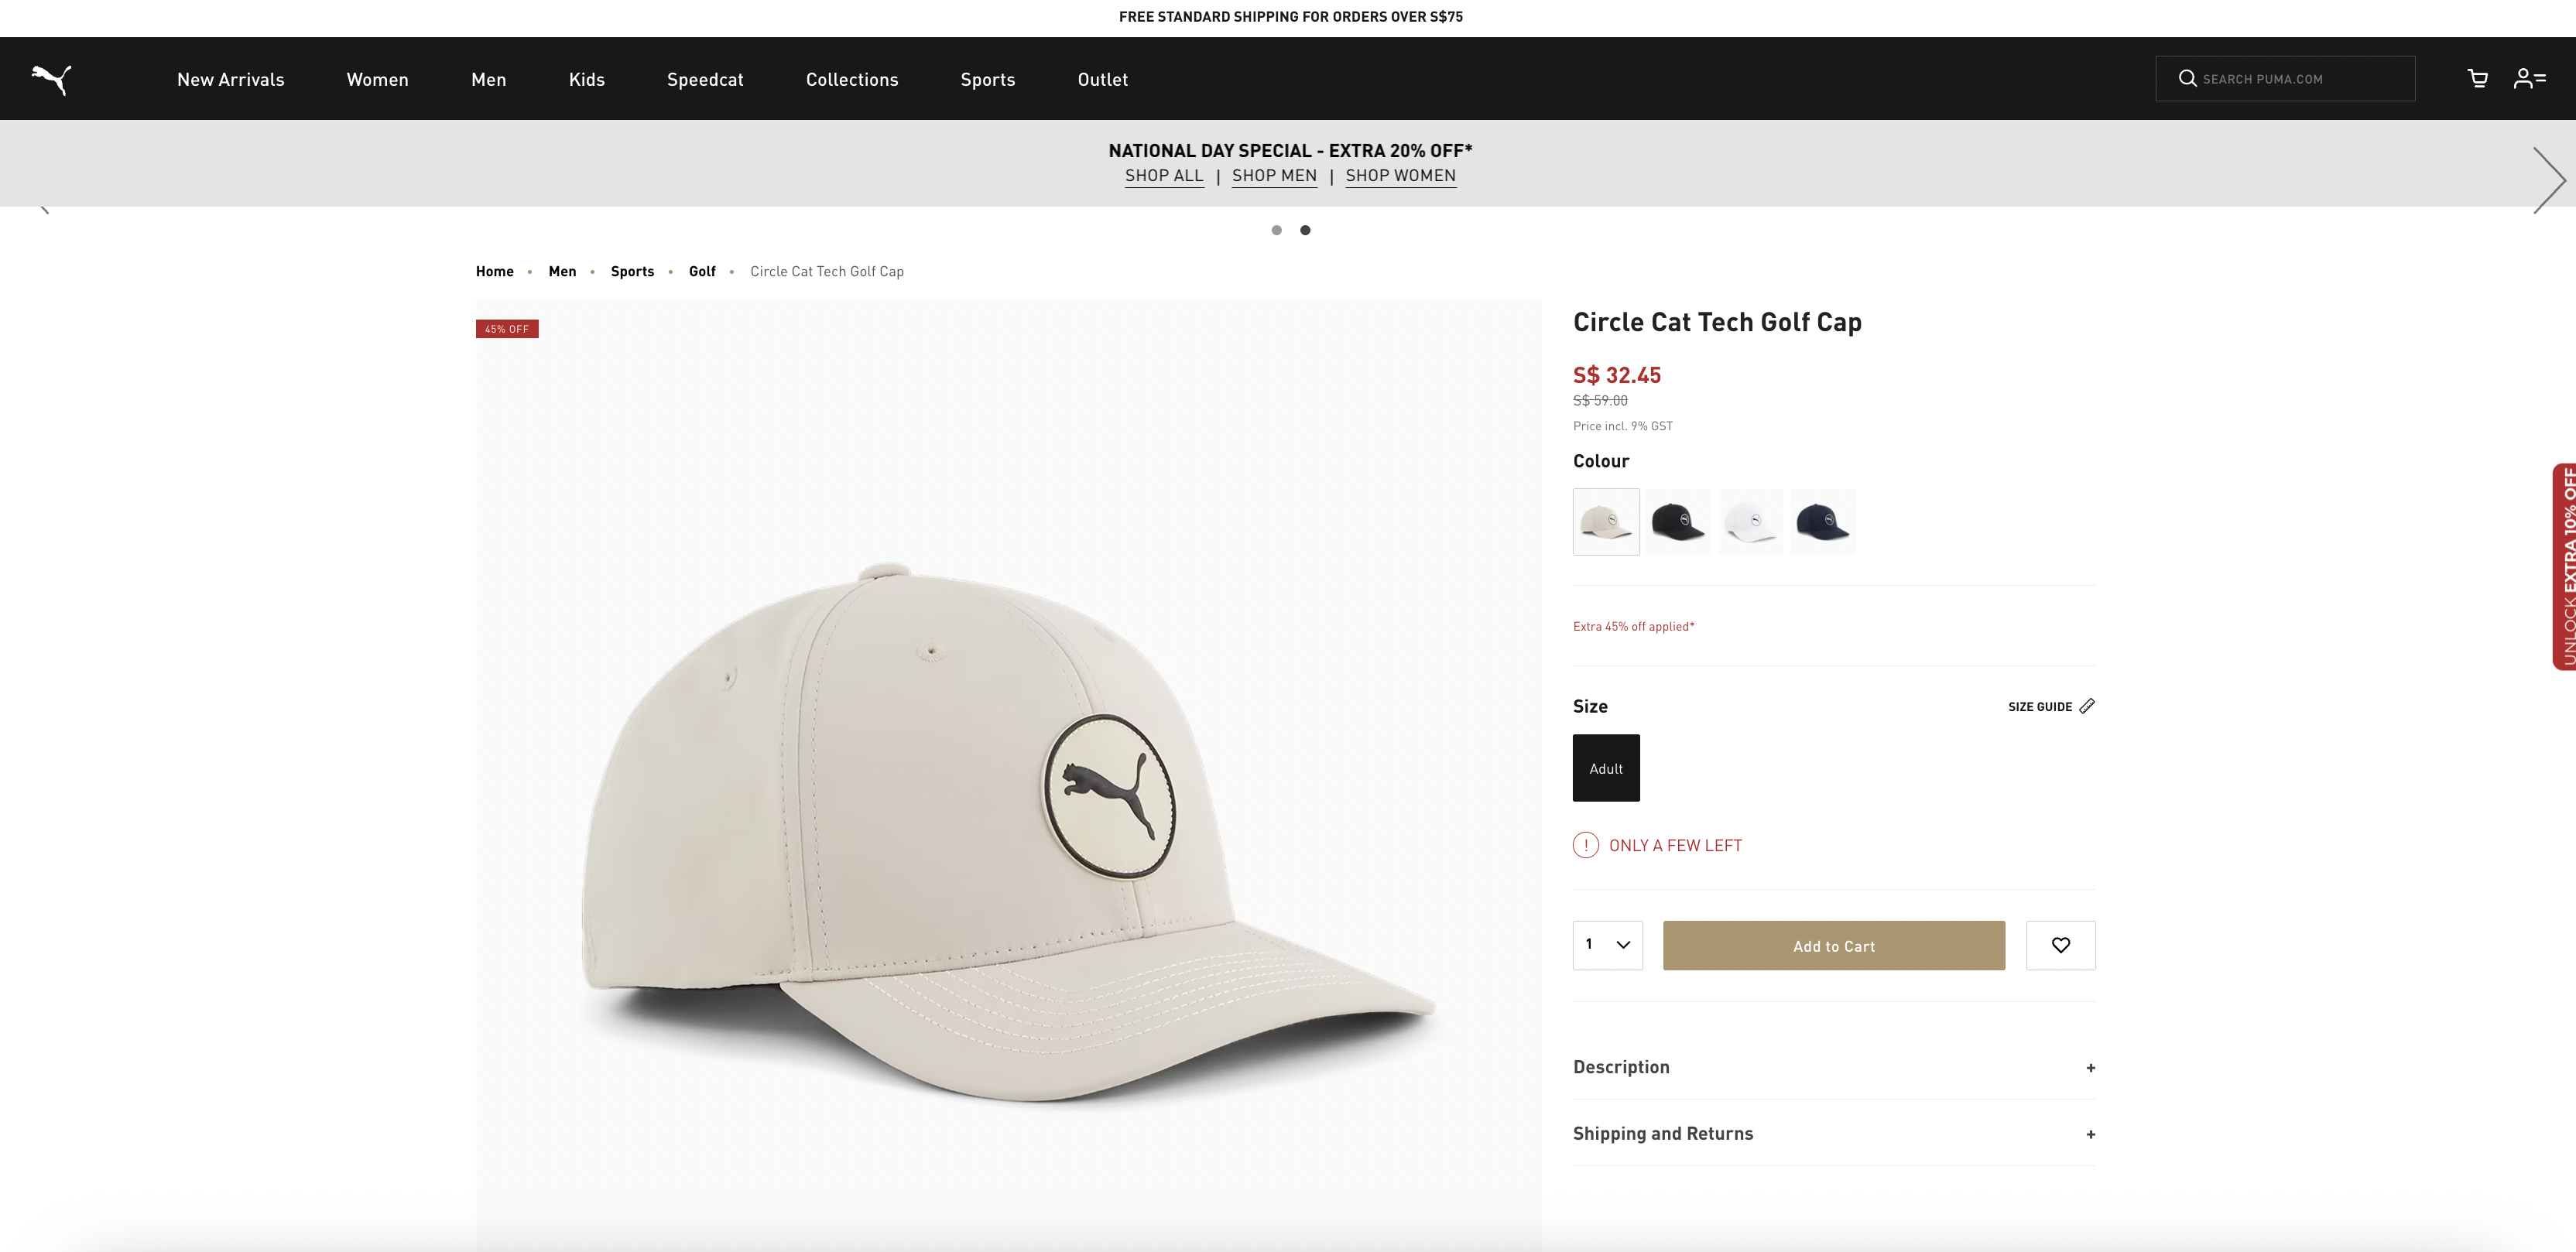Open the Outlet menu
2576x1252 pixels.
(x=1102, y=79)
